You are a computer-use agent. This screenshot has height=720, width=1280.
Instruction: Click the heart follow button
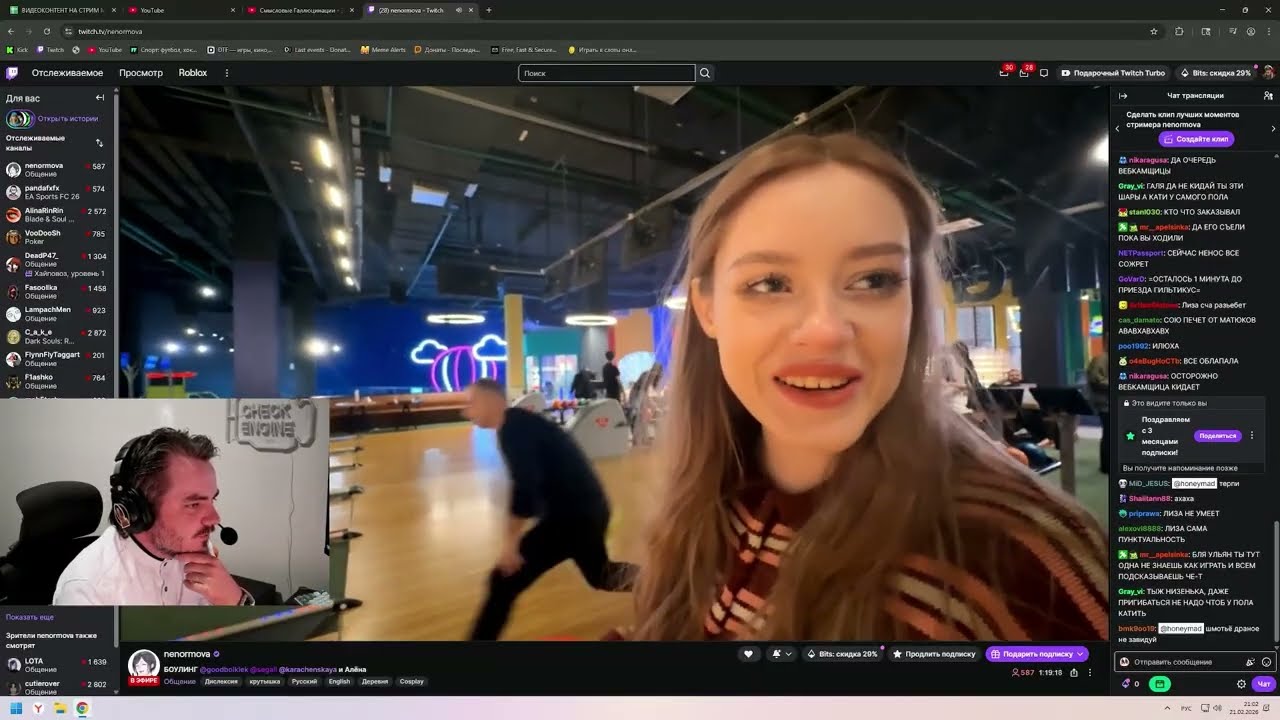[x=748, y=654]
